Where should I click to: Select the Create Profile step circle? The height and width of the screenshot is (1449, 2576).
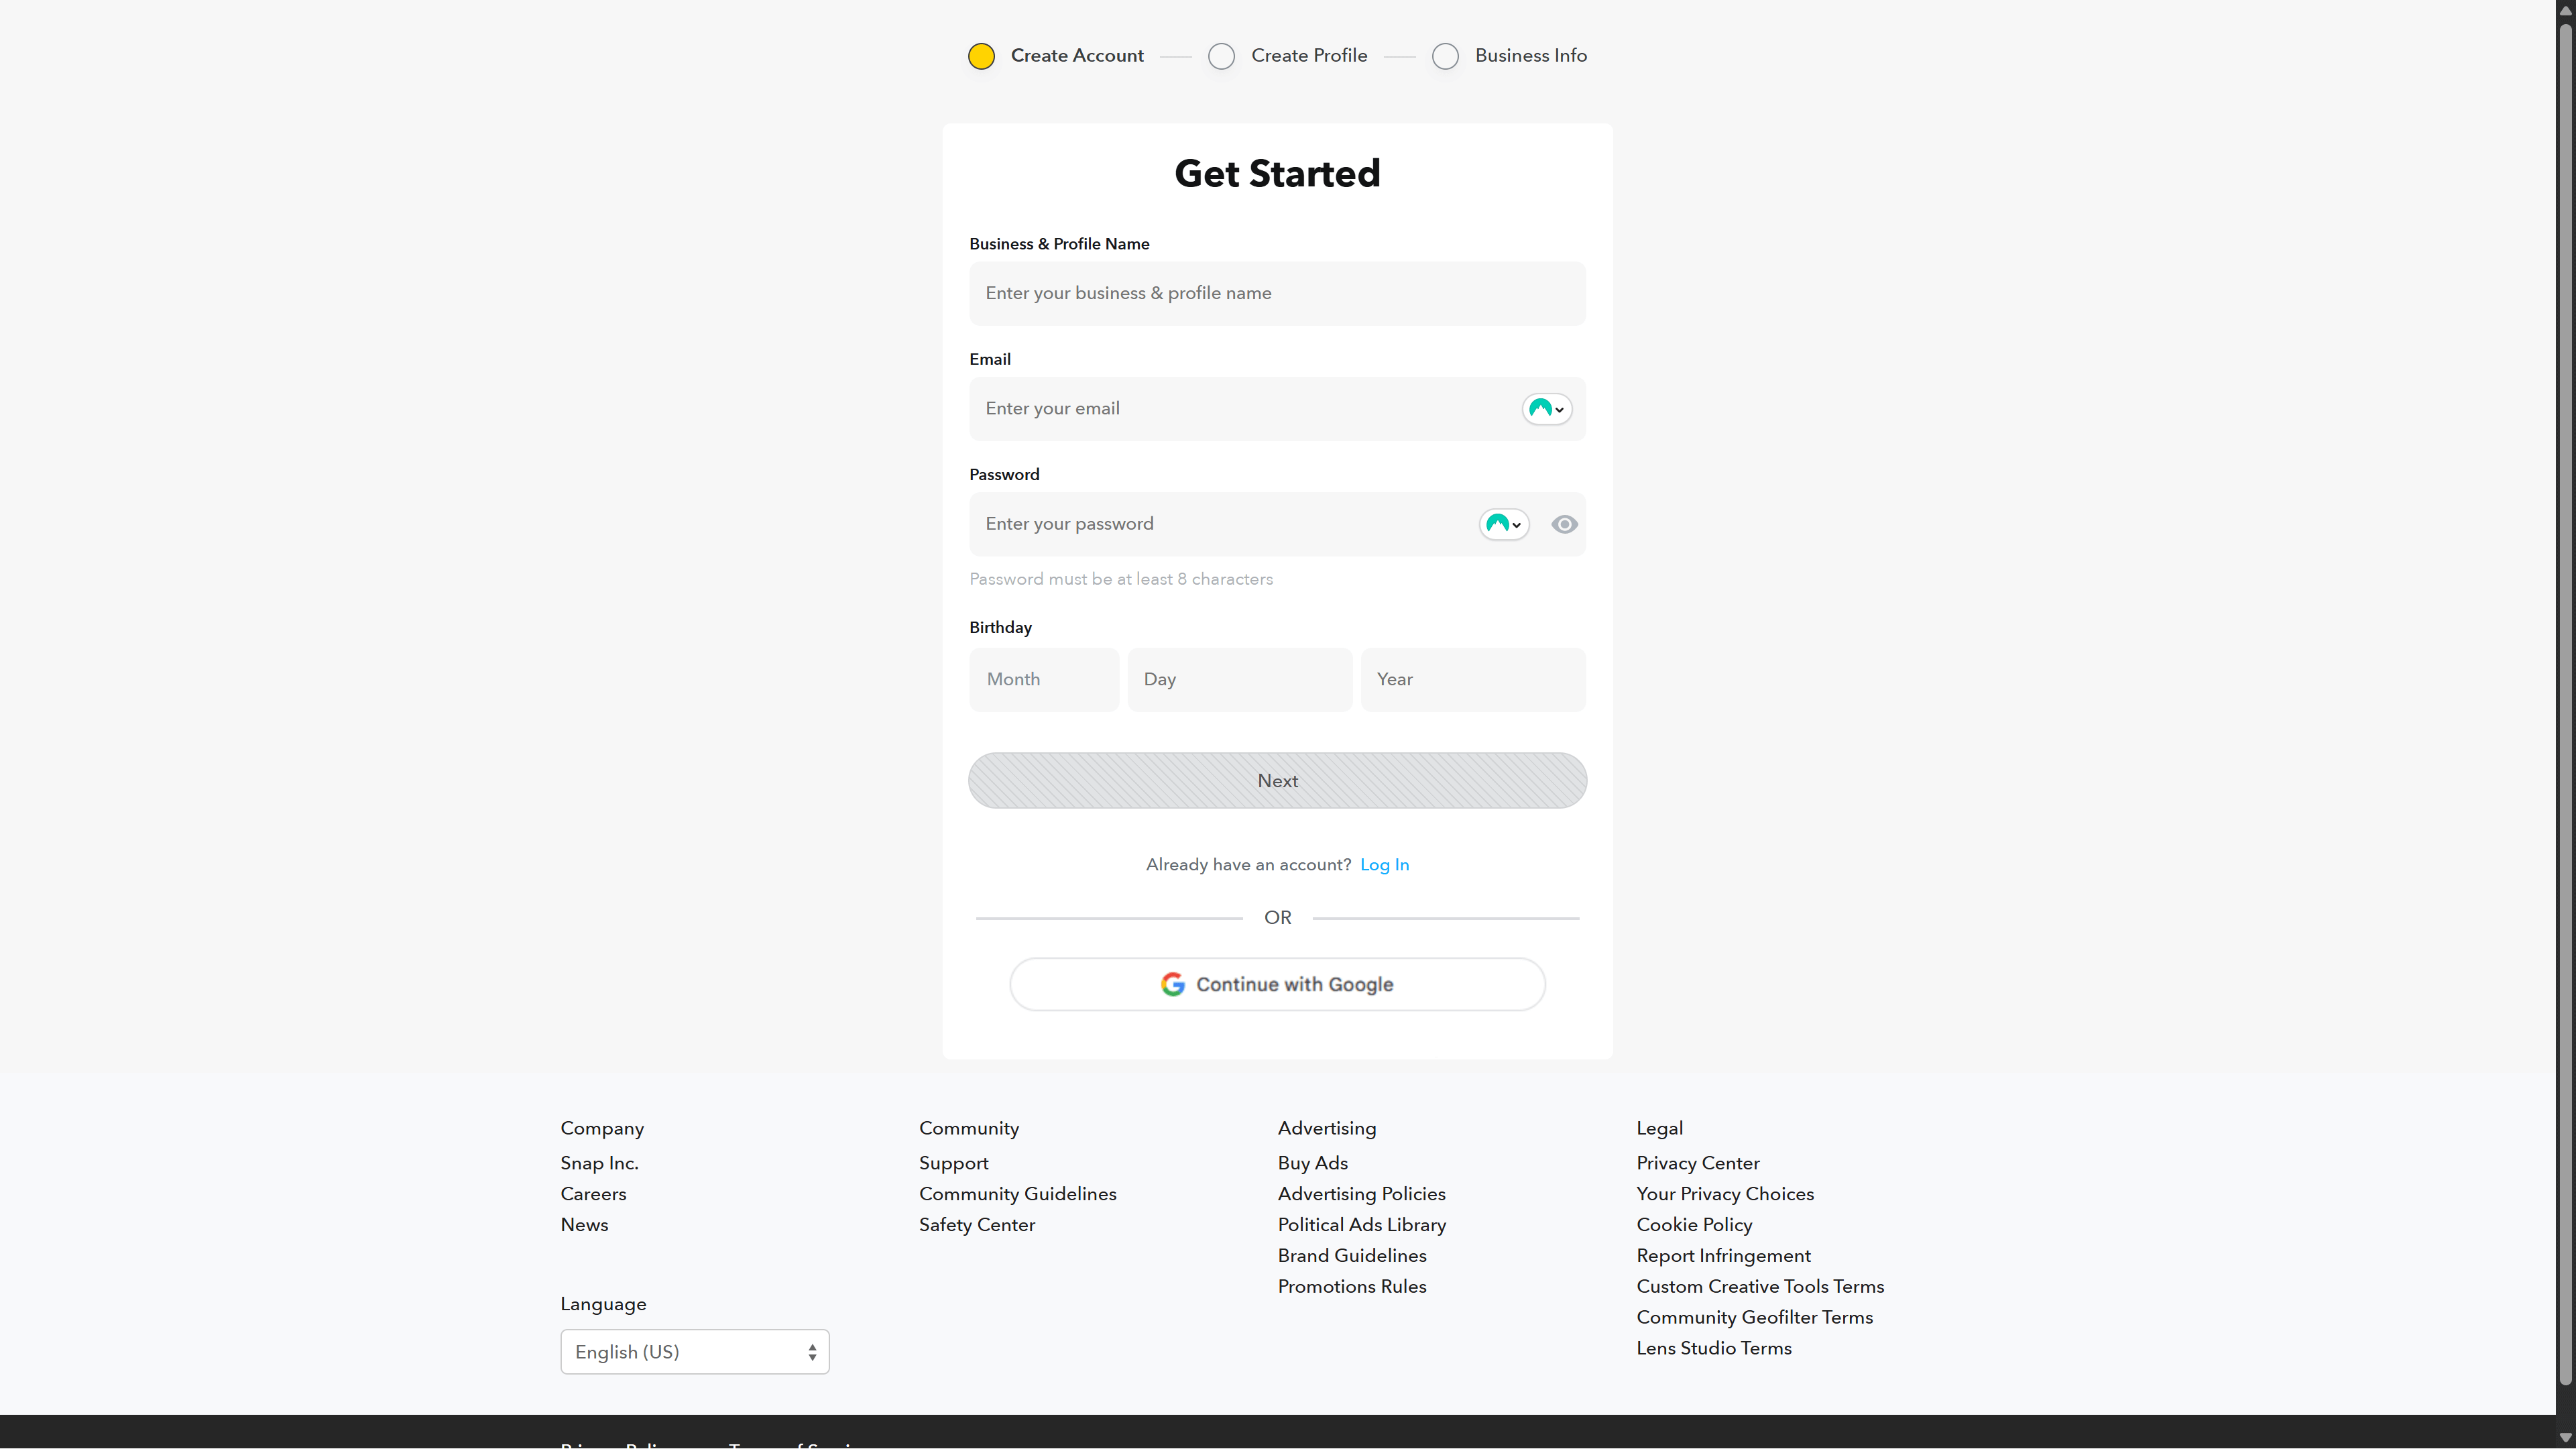tap(1221, 56)
